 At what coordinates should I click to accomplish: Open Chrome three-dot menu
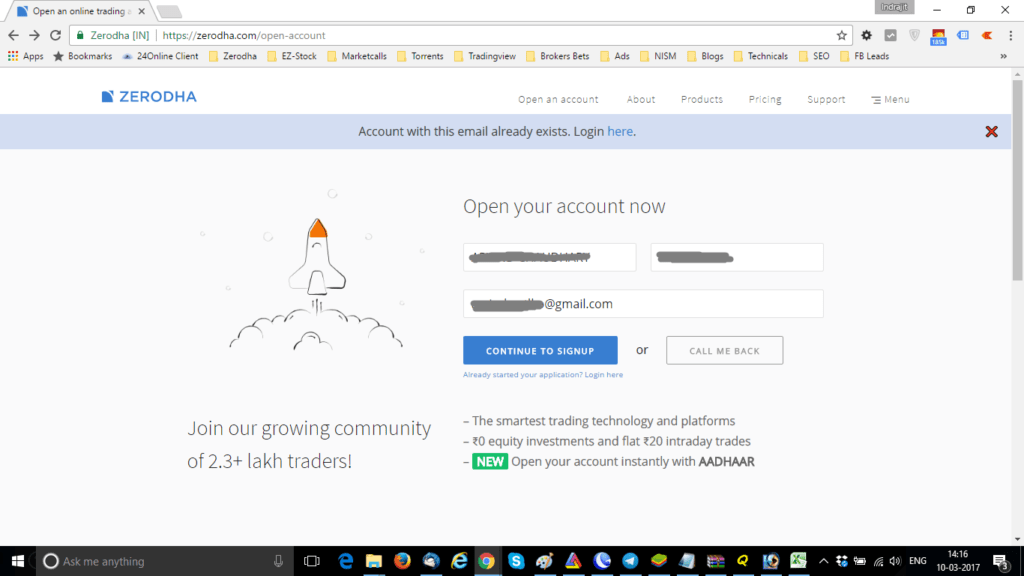(1010, 35)
